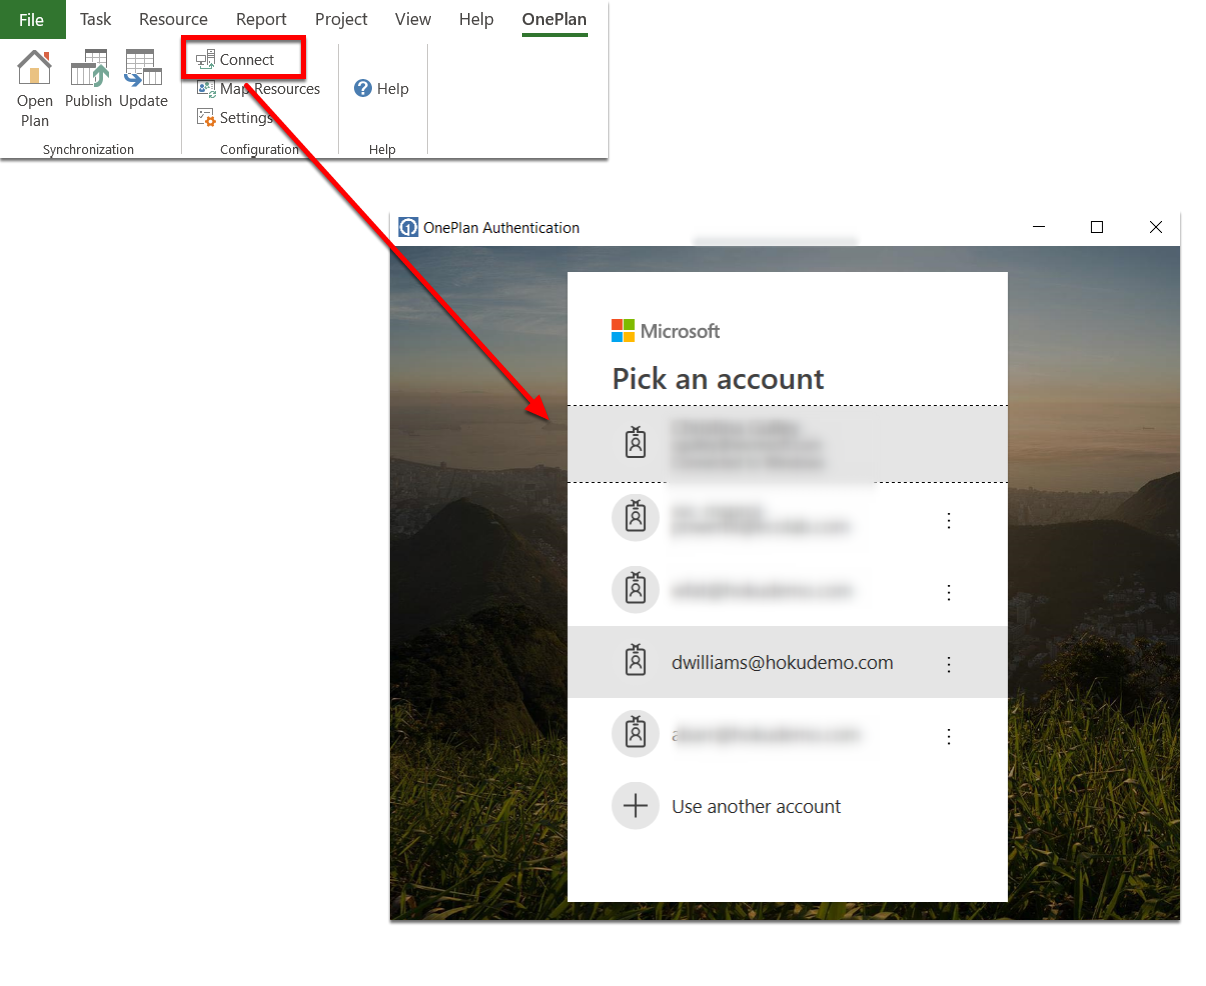
Task: Open the View ribbon tab
Action: (413, 19)
